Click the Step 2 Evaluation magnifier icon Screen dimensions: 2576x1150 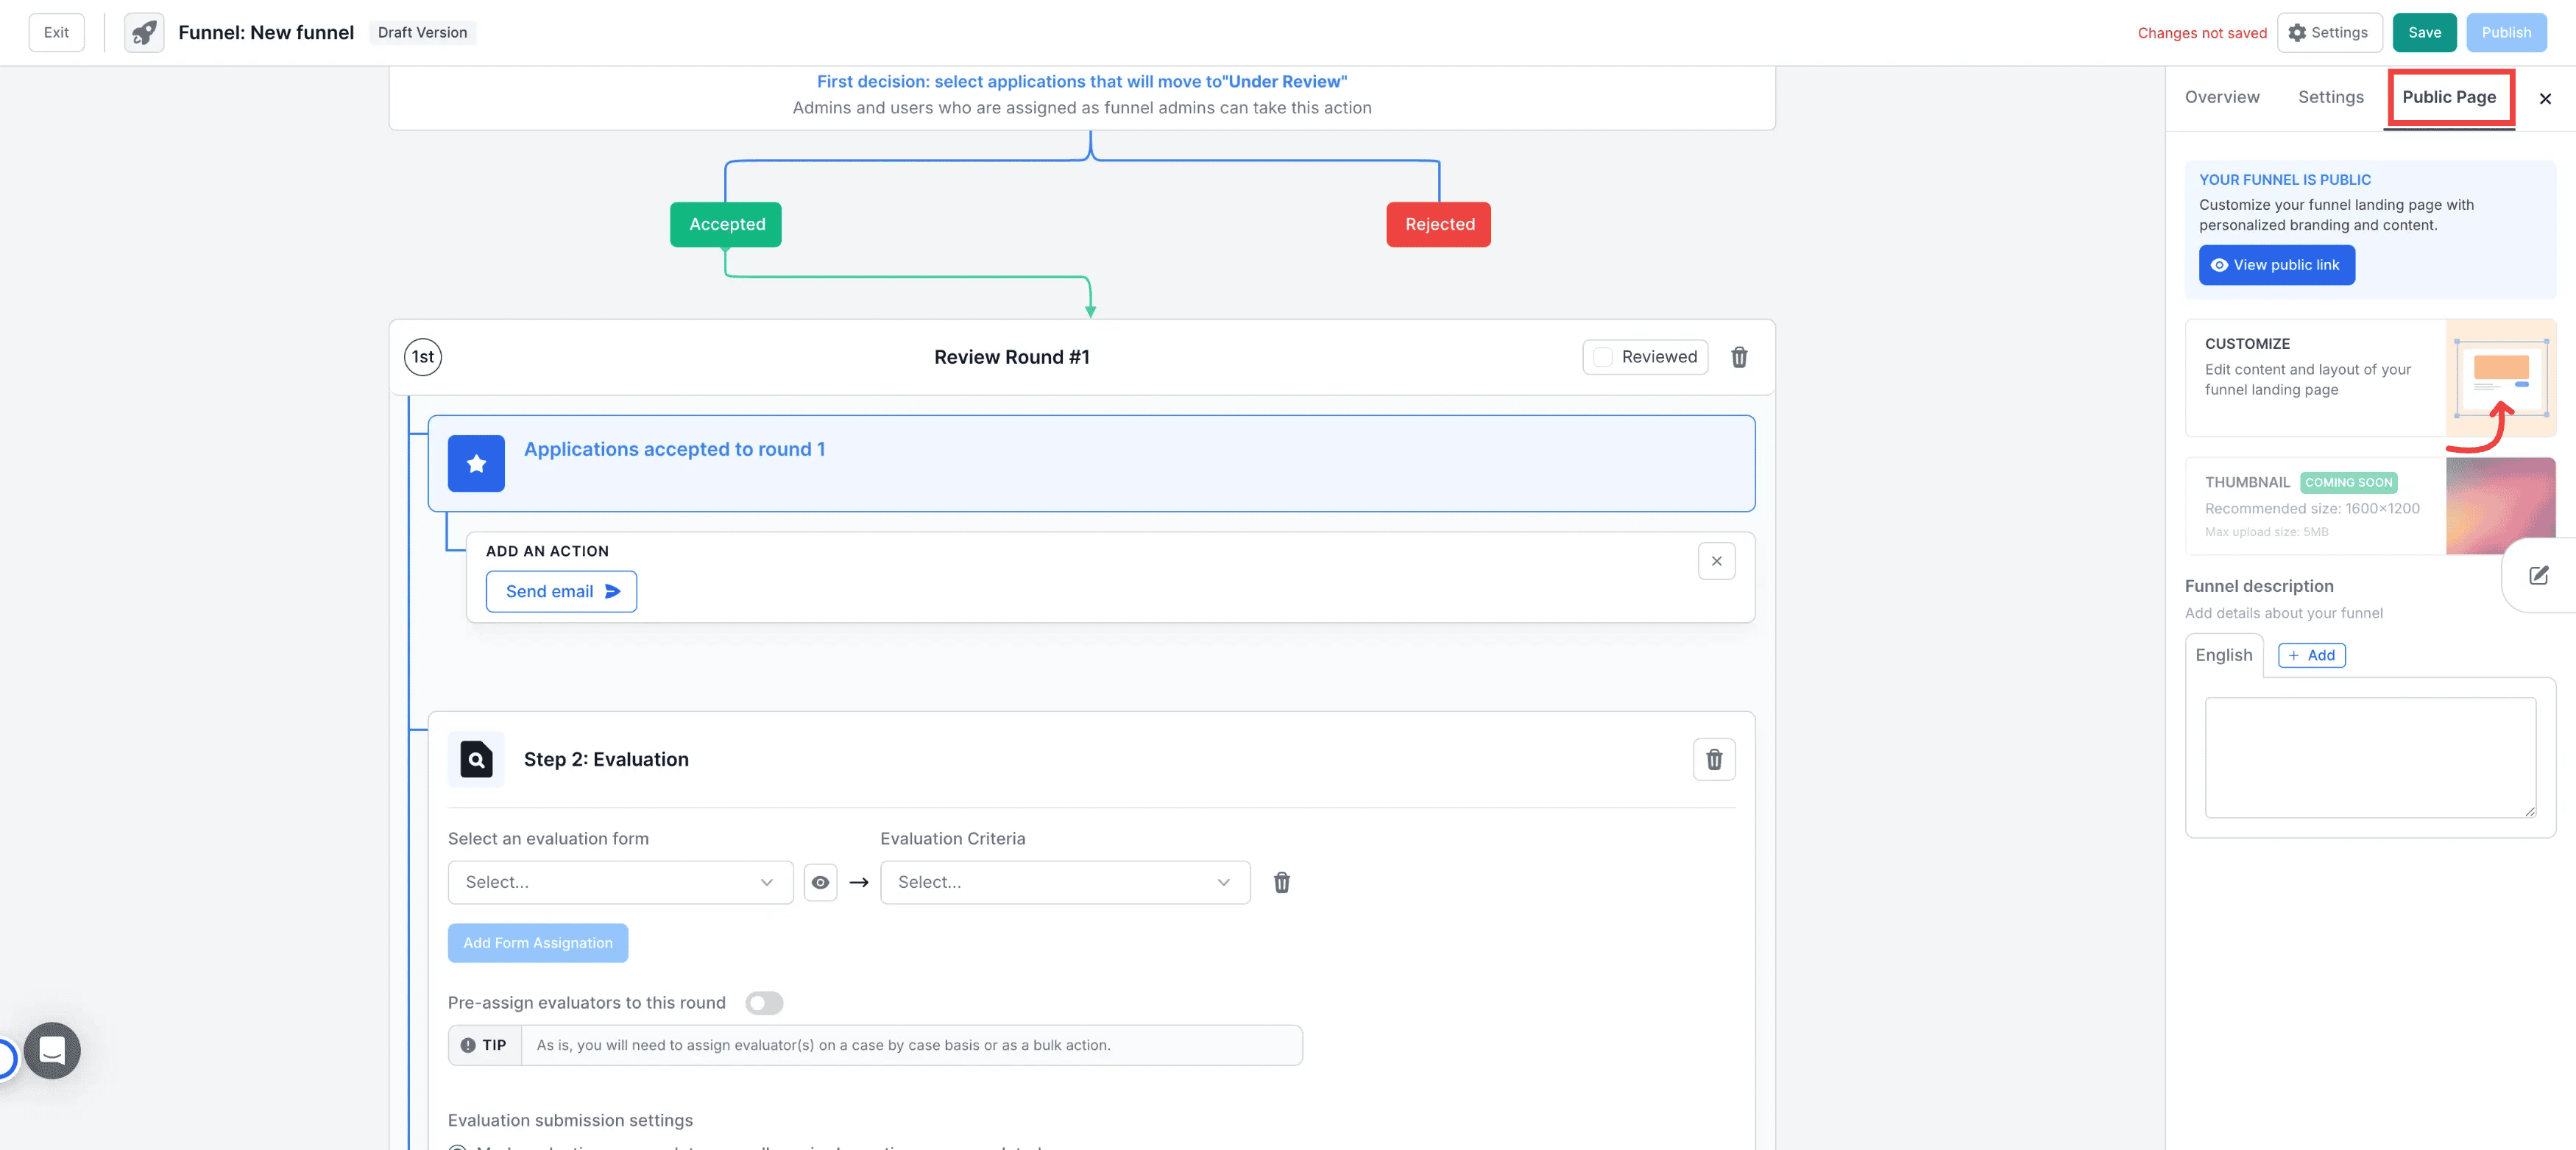pyautogui.click(x=476, y=759)
